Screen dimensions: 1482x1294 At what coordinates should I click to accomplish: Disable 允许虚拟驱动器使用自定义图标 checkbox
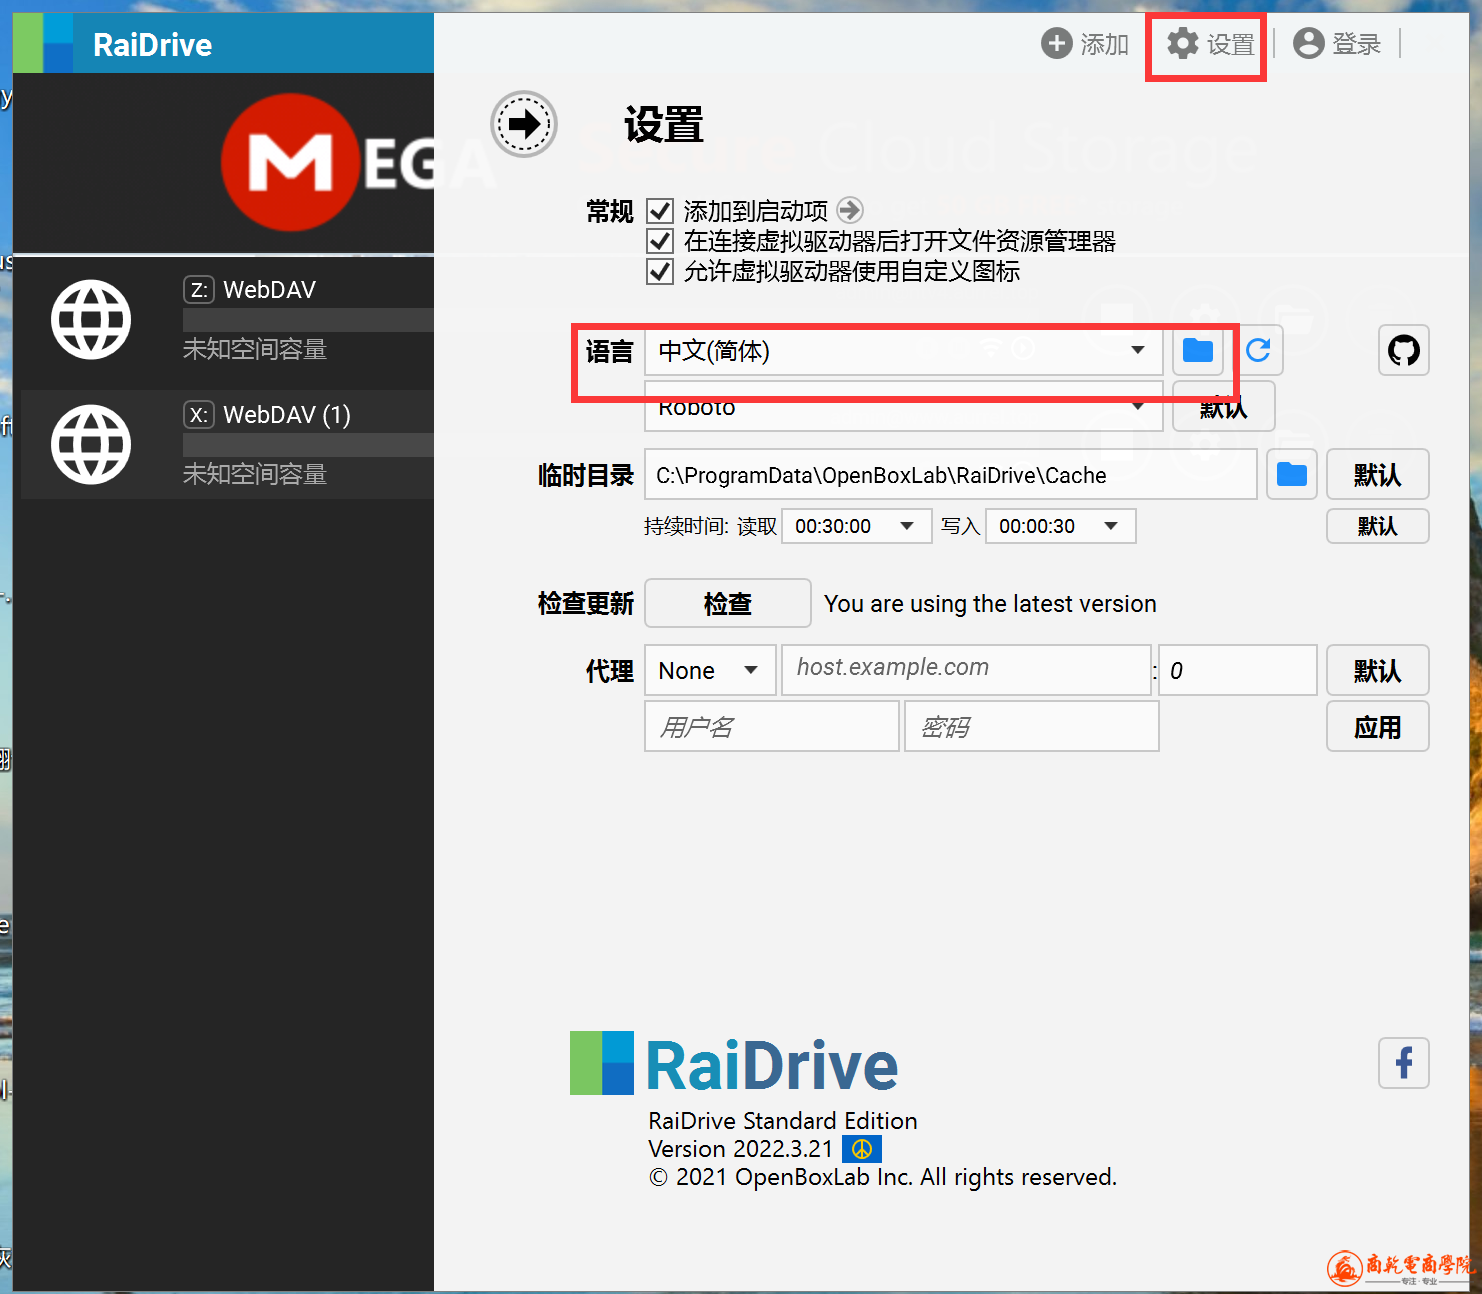(x=660, y=271)
